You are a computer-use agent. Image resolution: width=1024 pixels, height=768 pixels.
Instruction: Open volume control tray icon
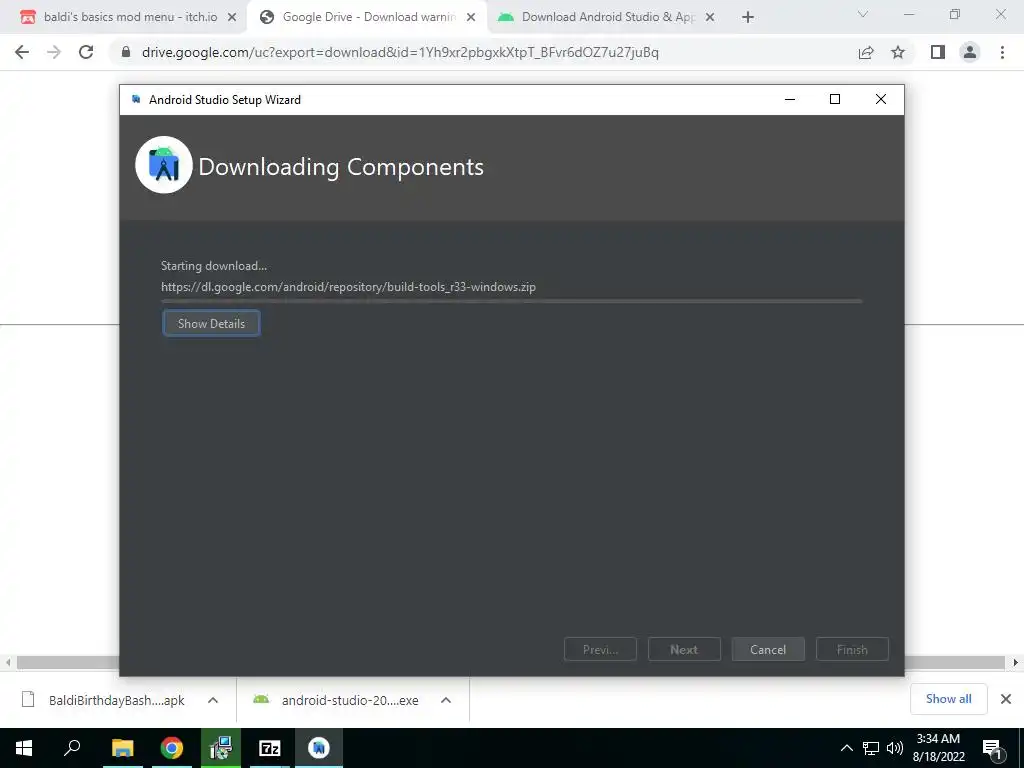click(895, 748)
